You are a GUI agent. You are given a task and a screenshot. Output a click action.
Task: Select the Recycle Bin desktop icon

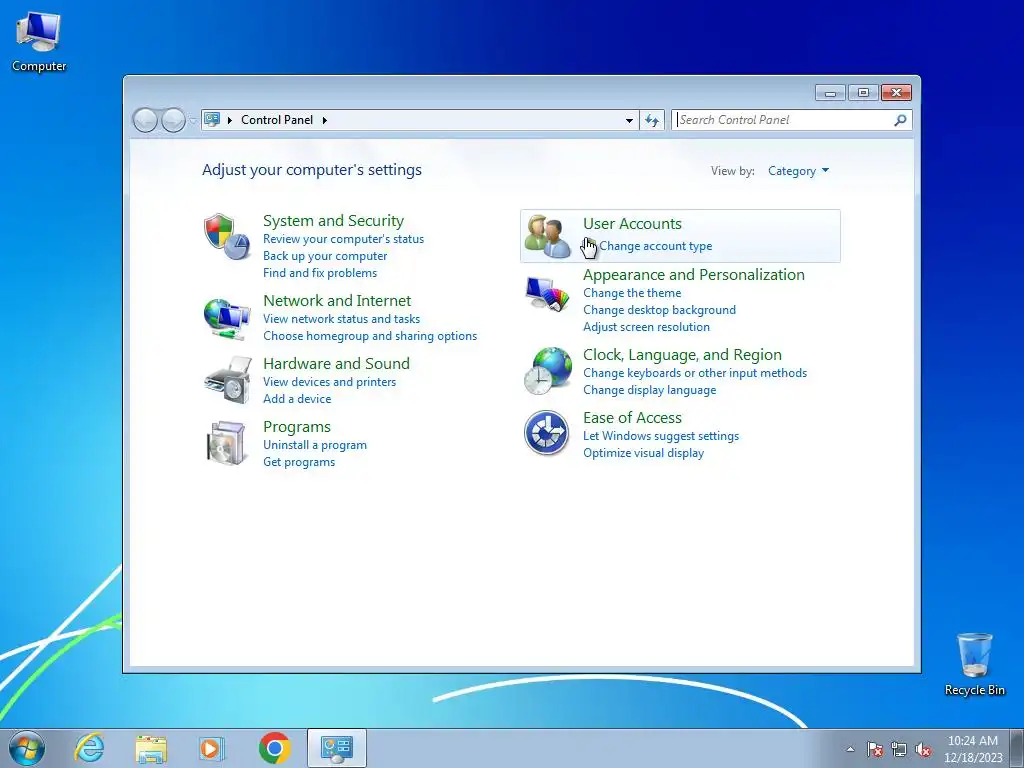974,664
